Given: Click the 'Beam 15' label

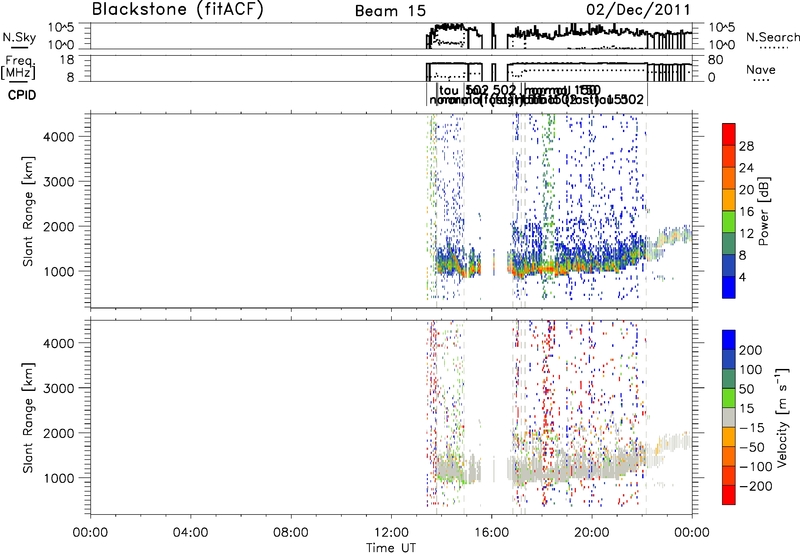Looking at the screenshot, I should tap(390, 11).
